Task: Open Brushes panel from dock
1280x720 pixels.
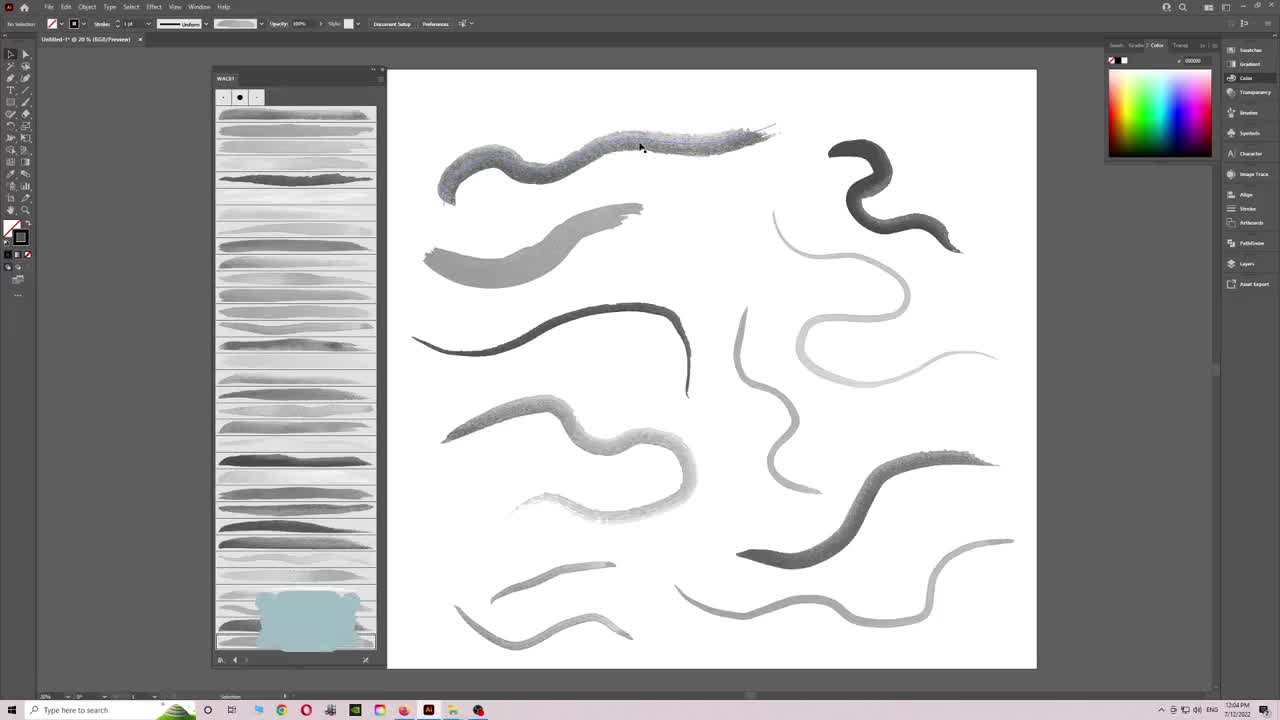Action: pos(1244,113)
